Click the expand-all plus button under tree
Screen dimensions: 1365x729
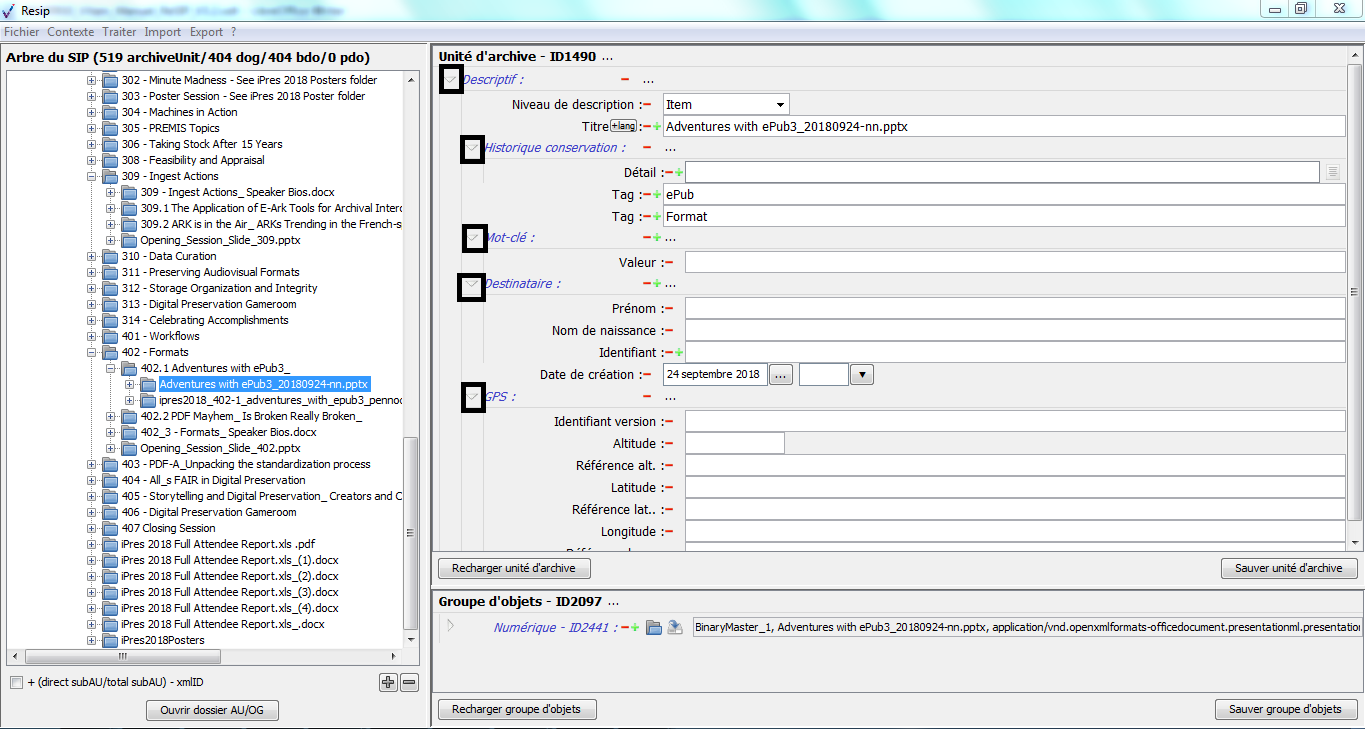pos(388,683)
